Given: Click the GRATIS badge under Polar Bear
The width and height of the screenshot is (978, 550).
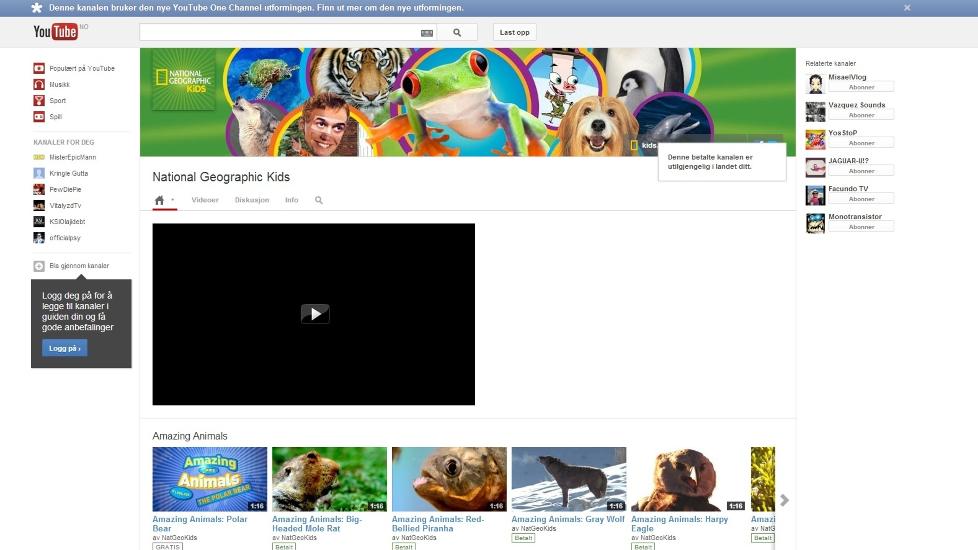Looking at the screenshot, I should [167, 547].
